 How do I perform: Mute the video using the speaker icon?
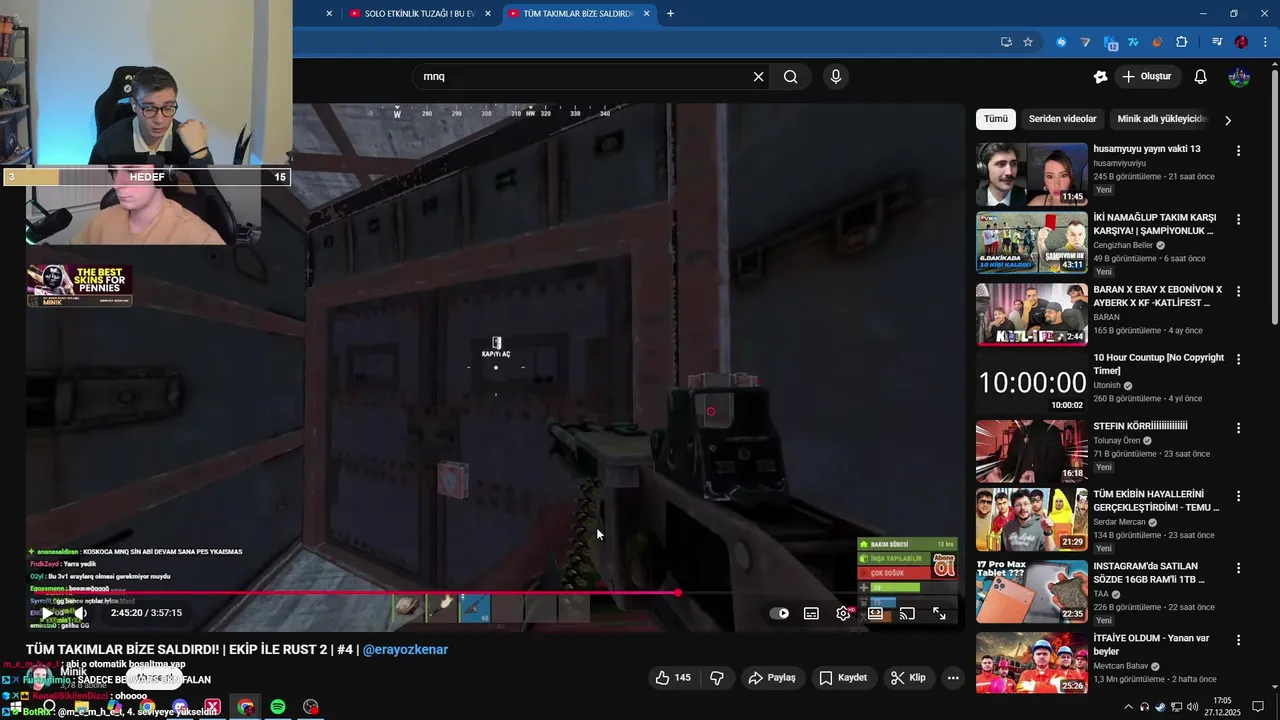(x=80, y=613)
